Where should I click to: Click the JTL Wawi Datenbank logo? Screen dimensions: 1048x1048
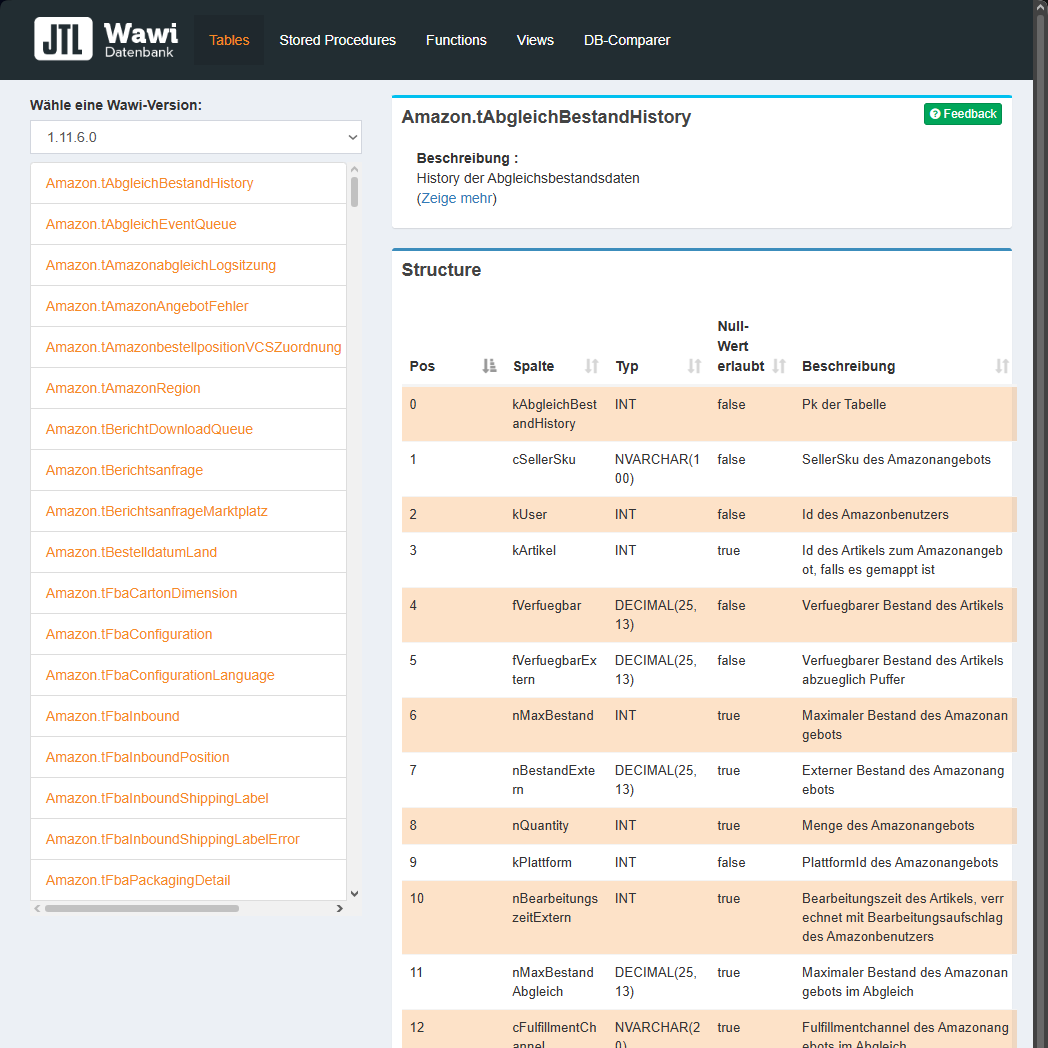pyautogui.click(x=106, y=39)
